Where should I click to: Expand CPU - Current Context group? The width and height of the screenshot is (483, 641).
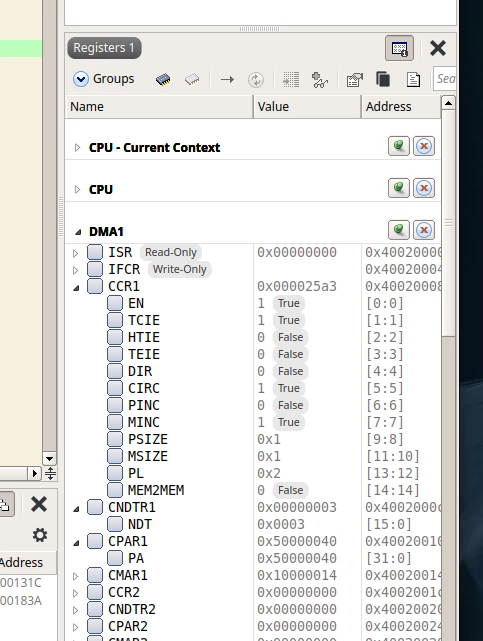(77, 147)
